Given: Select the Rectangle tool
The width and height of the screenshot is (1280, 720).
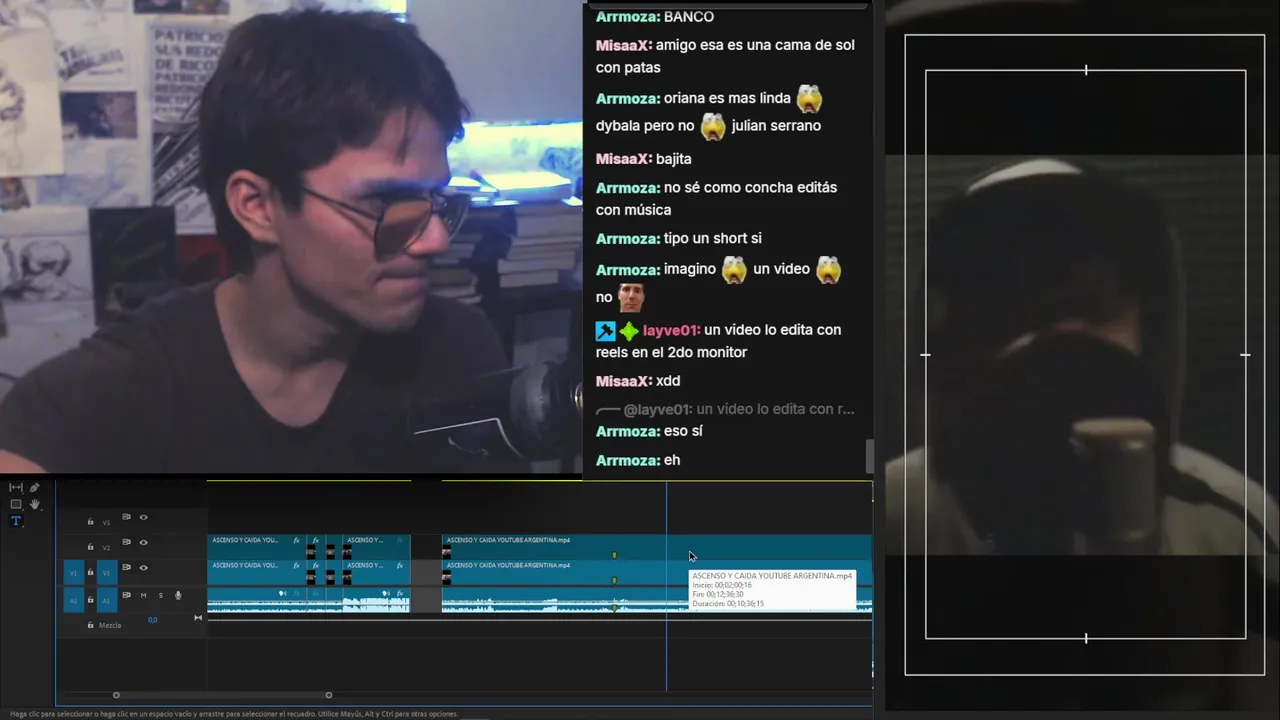Looking at the screenshot, I should pos(16,504).
